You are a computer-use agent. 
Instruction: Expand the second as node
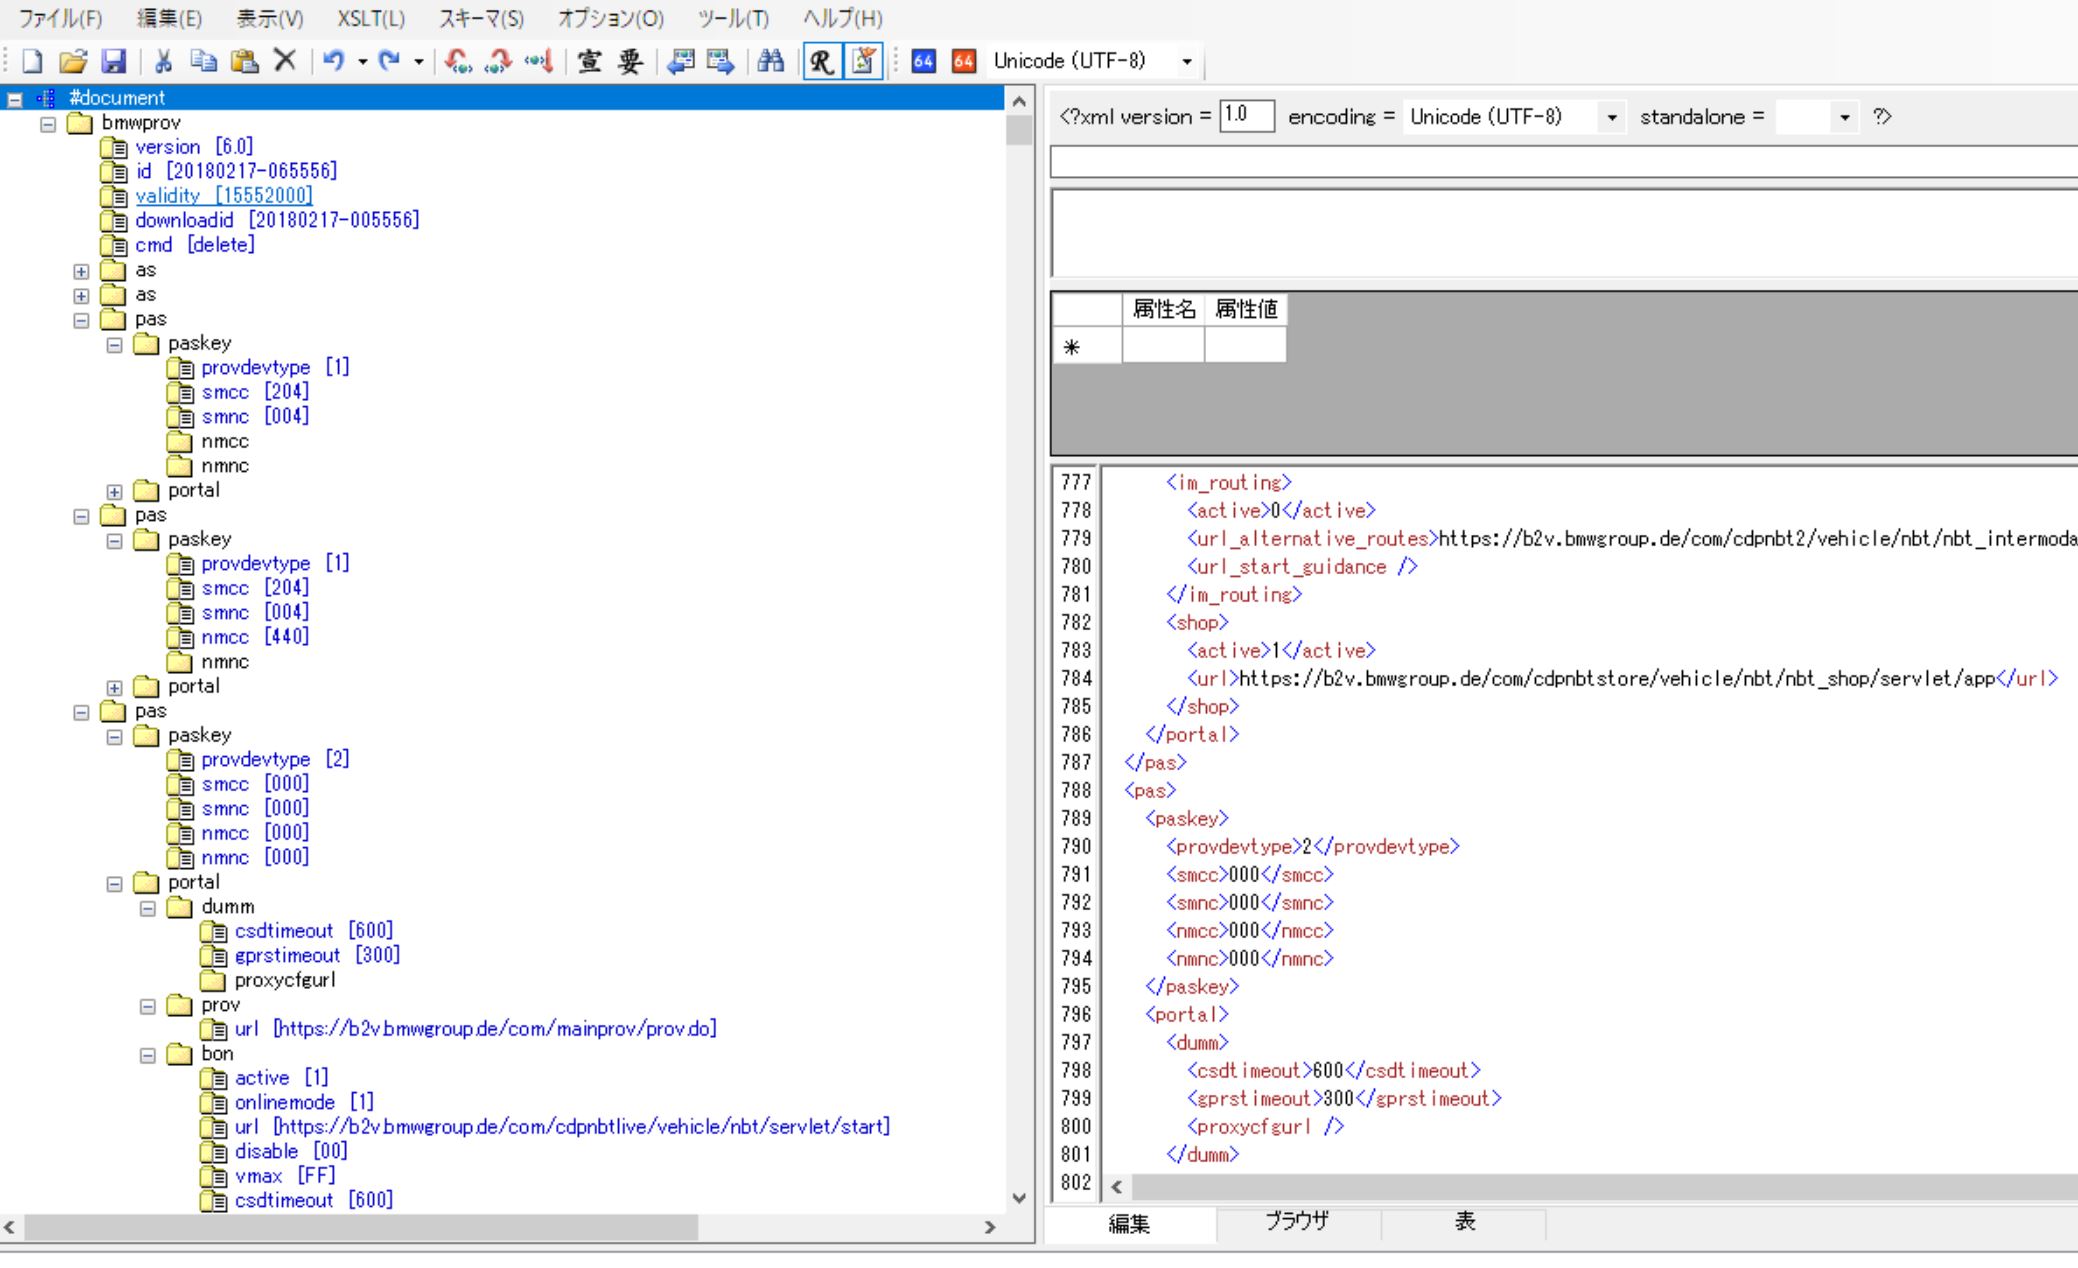[81, 296]
